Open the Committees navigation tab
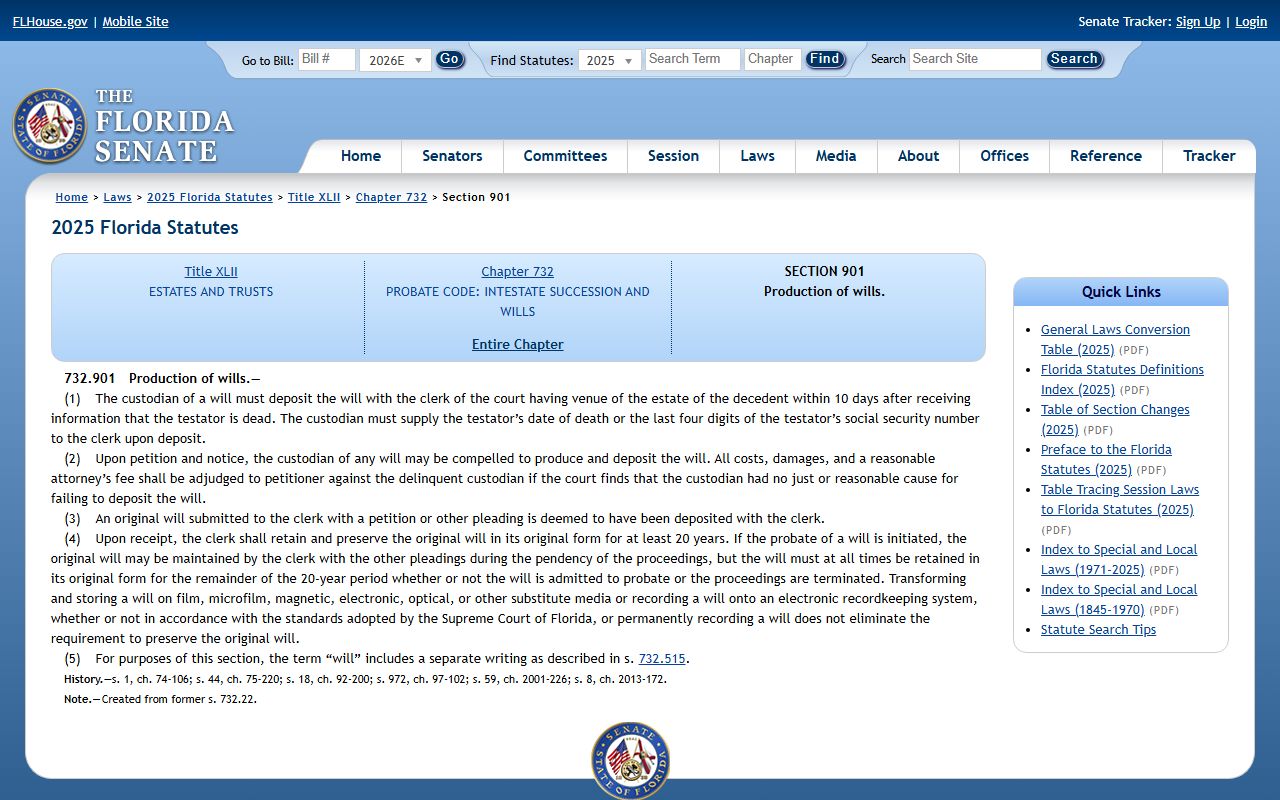Image resolution: width=1280 pixels, height=800 pixels. click(x=565, y=156)
